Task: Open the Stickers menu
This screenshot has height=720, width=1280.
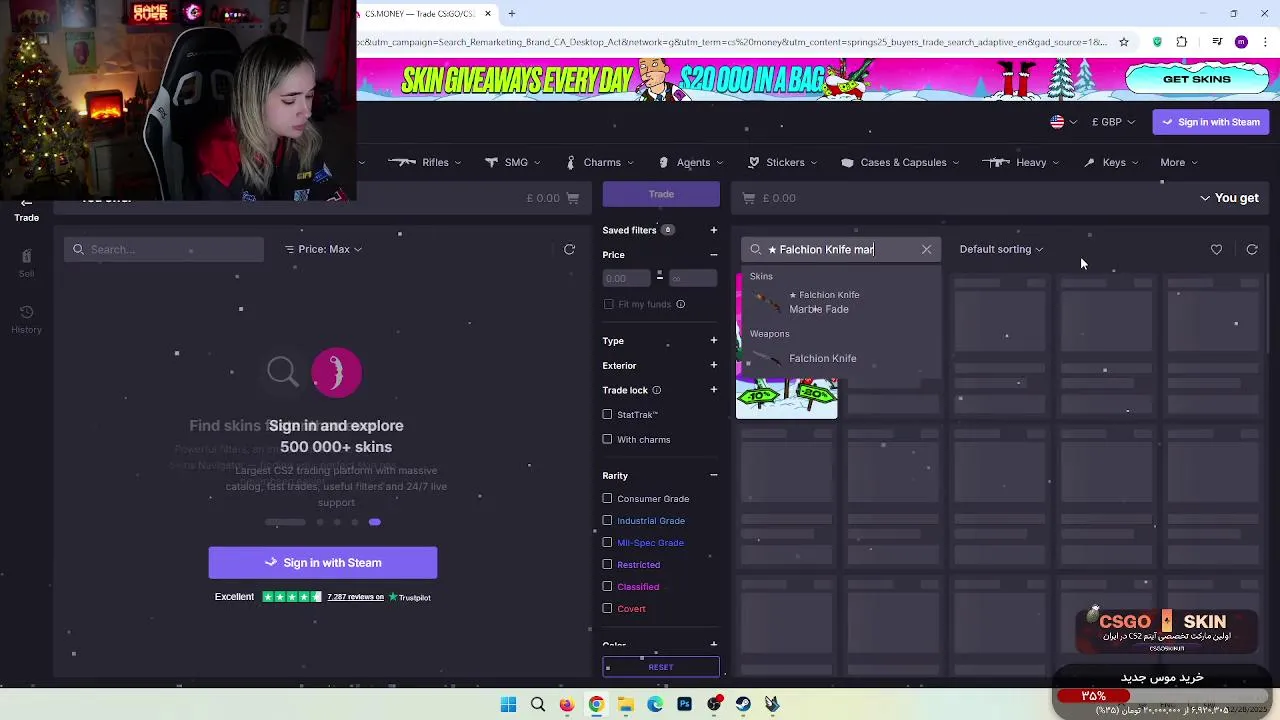Action: pyautogui.click(x=782, y=162)
